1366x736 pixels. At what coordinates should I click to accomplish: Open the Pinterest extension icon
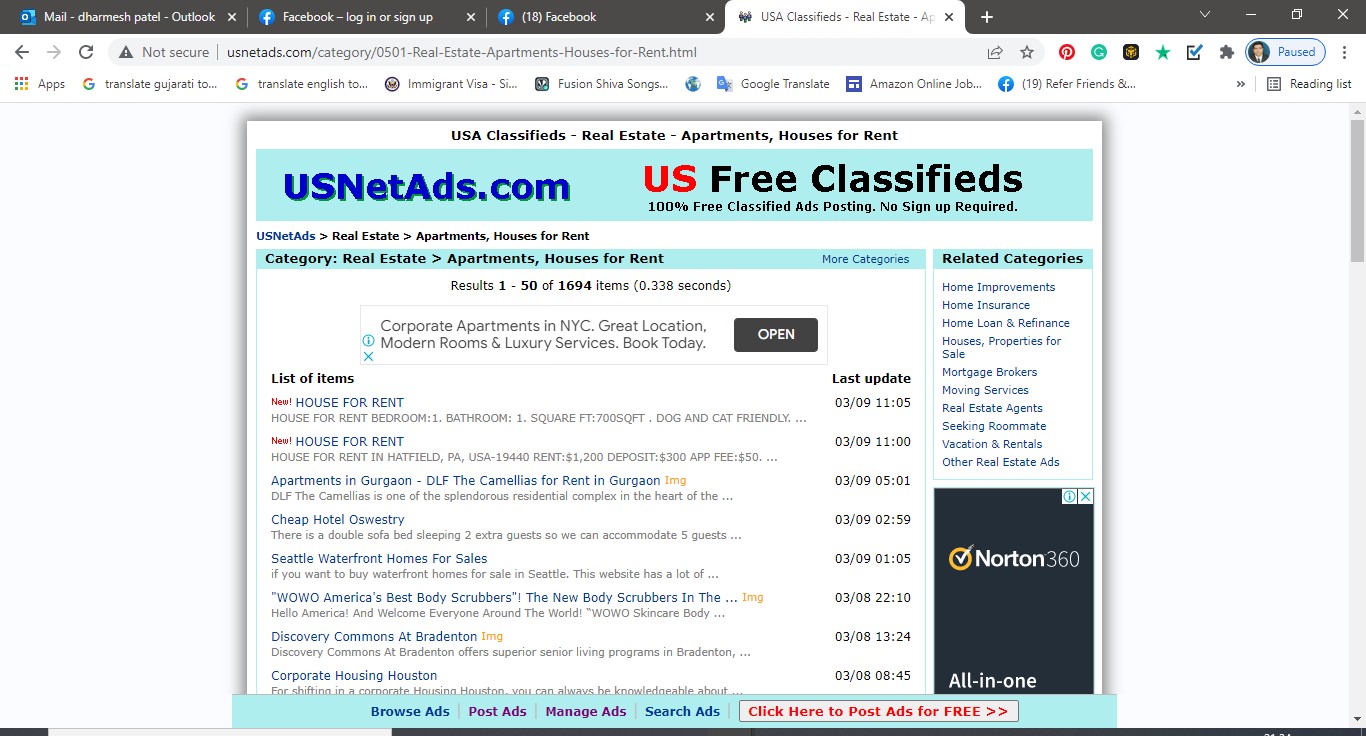coord(1067,52)
